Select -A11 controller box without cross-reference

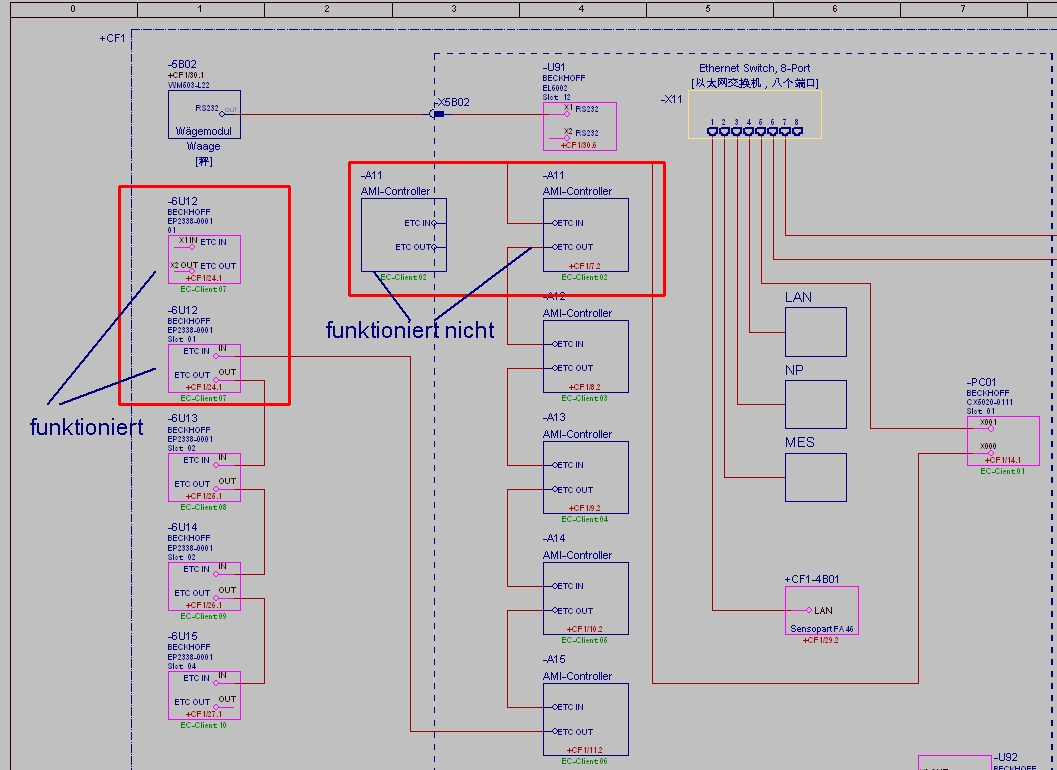[404, 235]
